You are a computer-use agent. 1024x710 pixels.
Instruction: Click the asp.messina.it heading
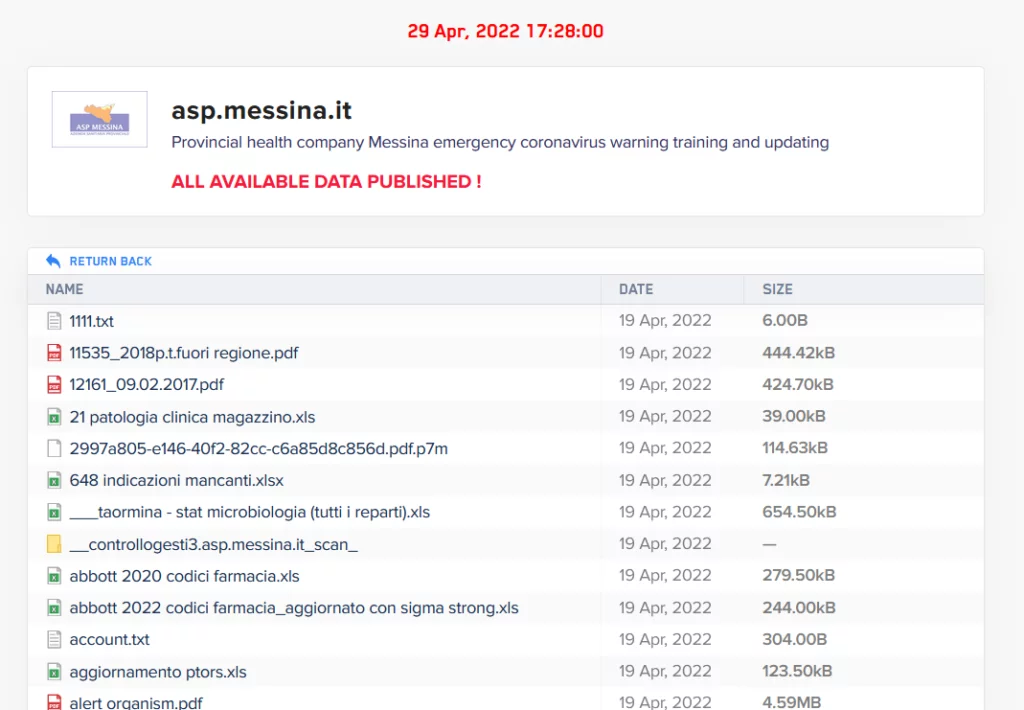click(x=261, y=110)
